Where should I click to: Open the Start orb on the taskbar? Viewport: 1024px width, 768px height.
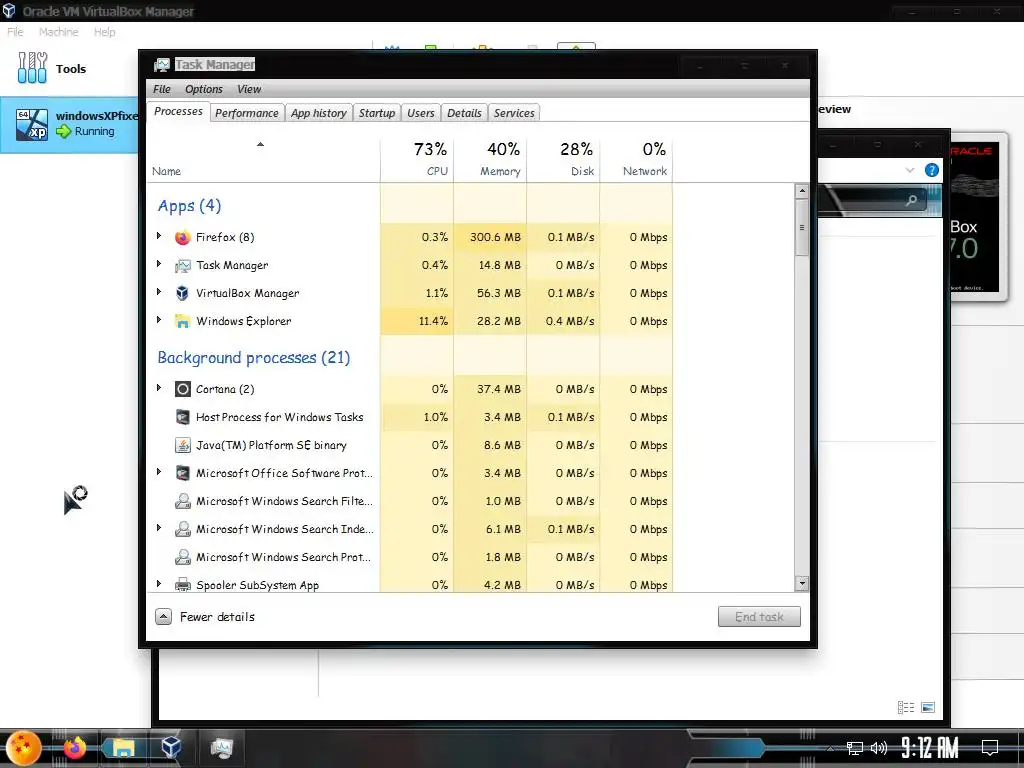point(24,748)
